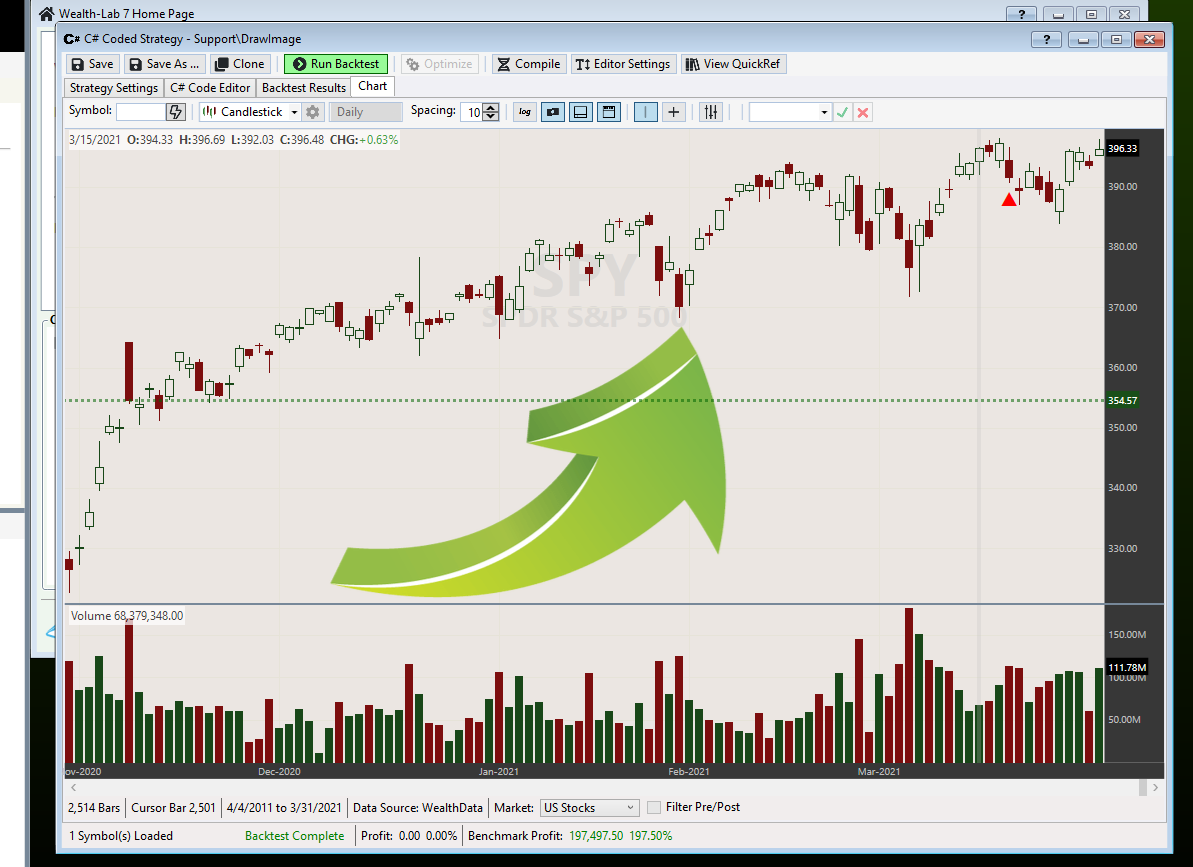Click the Daily scale field
This screenshot has height=867, width=1193.
click(x=365, y=112)
